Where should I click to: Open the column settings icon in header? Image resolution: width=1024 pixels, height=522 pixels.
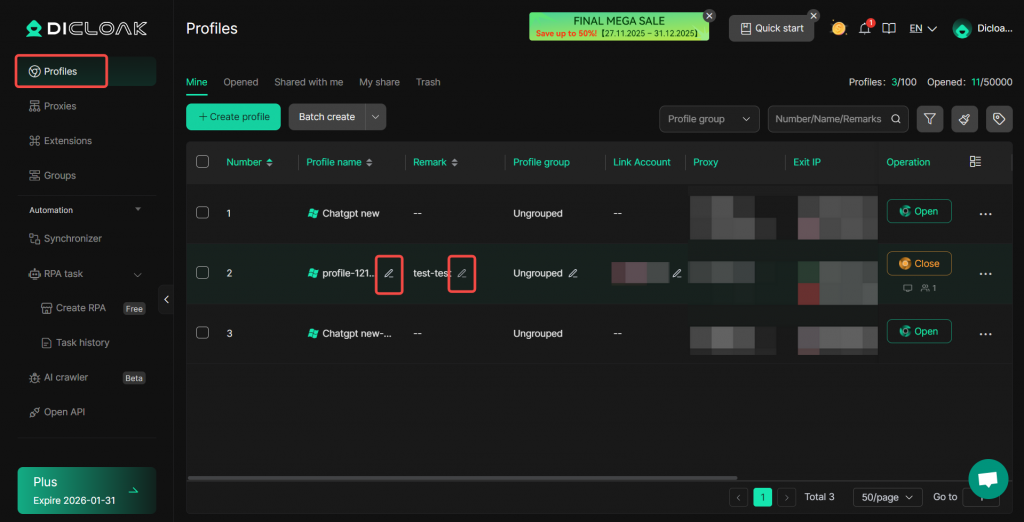976,162
